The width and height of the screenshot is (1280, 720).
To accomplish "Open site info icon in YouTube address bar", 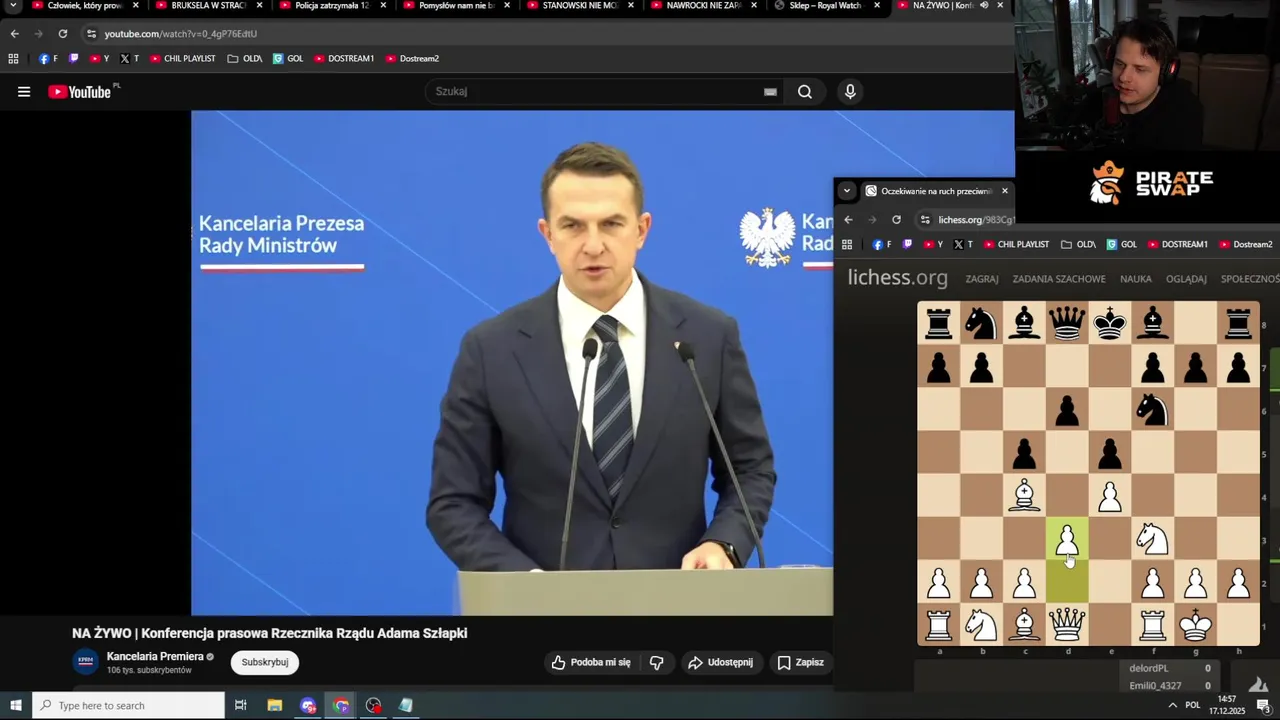I will (x=91, y=33).
